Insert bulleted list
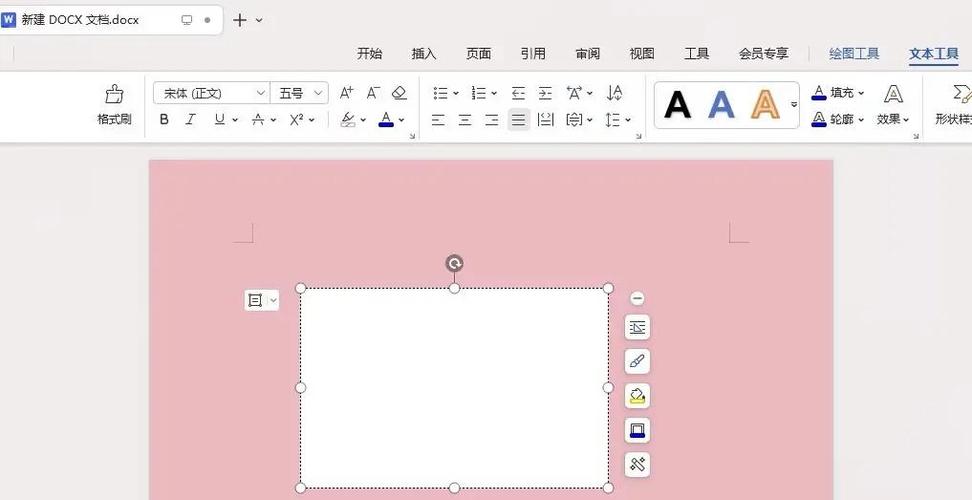 [441, 94]
